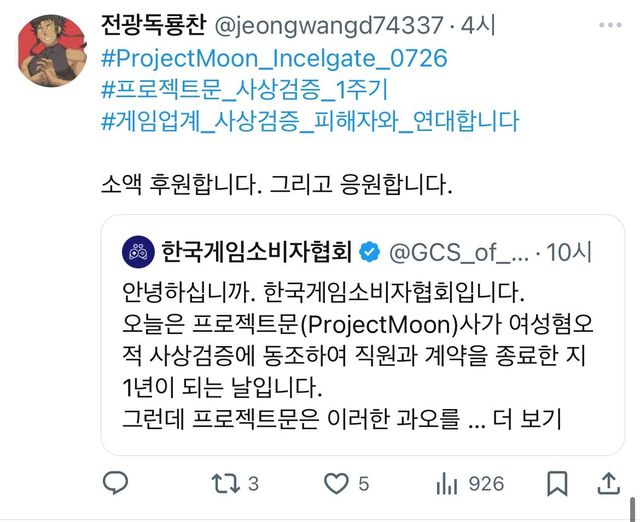
Task: Open hashtag #게임업계_사상검증_피해자와_연대합니다
Action: [310, 121]
